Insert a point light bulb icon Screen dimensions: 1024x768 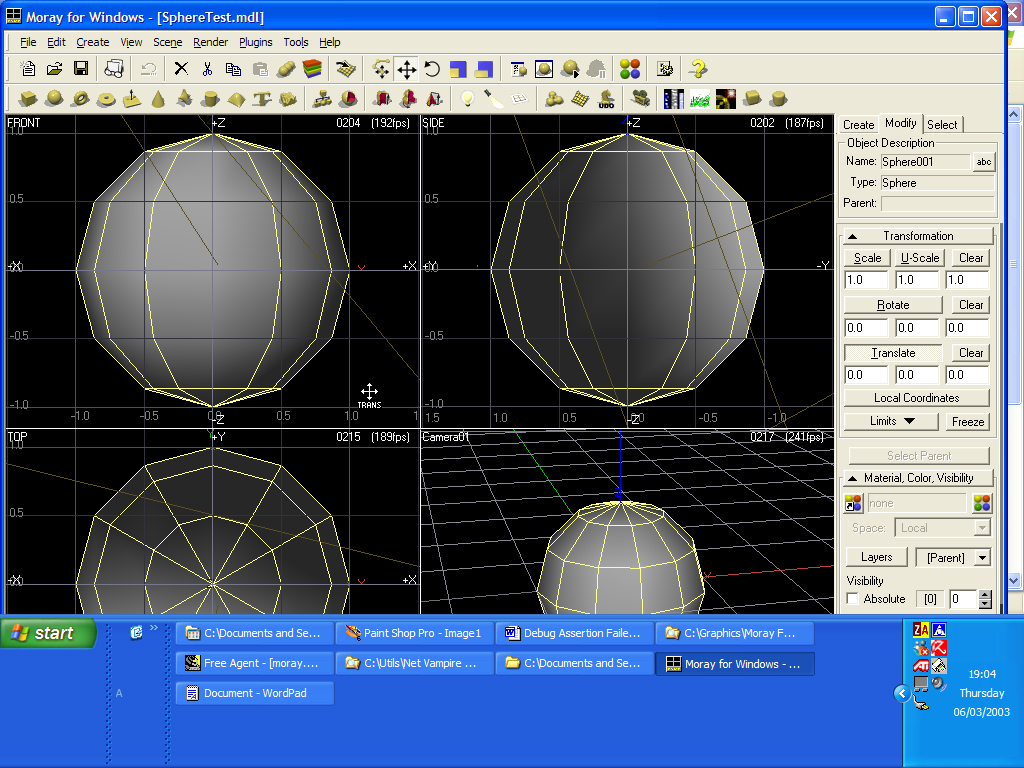pos(466,98)
